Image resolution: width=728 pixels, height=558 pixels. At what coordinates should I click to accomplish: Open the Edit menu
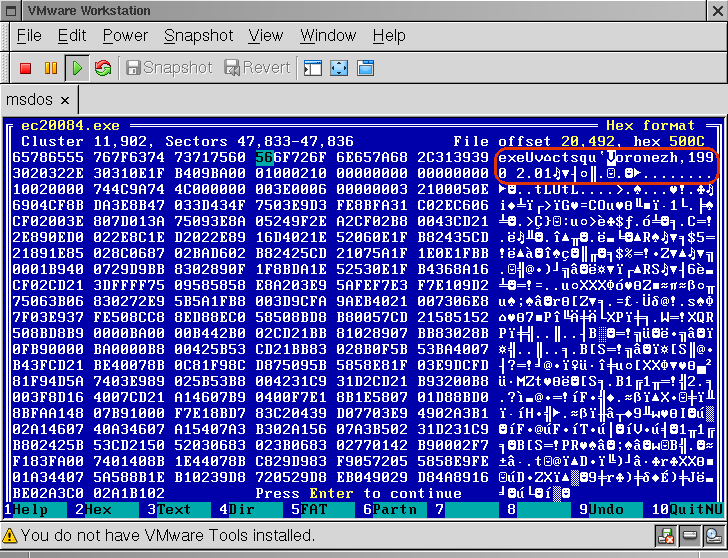click(x=72, y=36)
